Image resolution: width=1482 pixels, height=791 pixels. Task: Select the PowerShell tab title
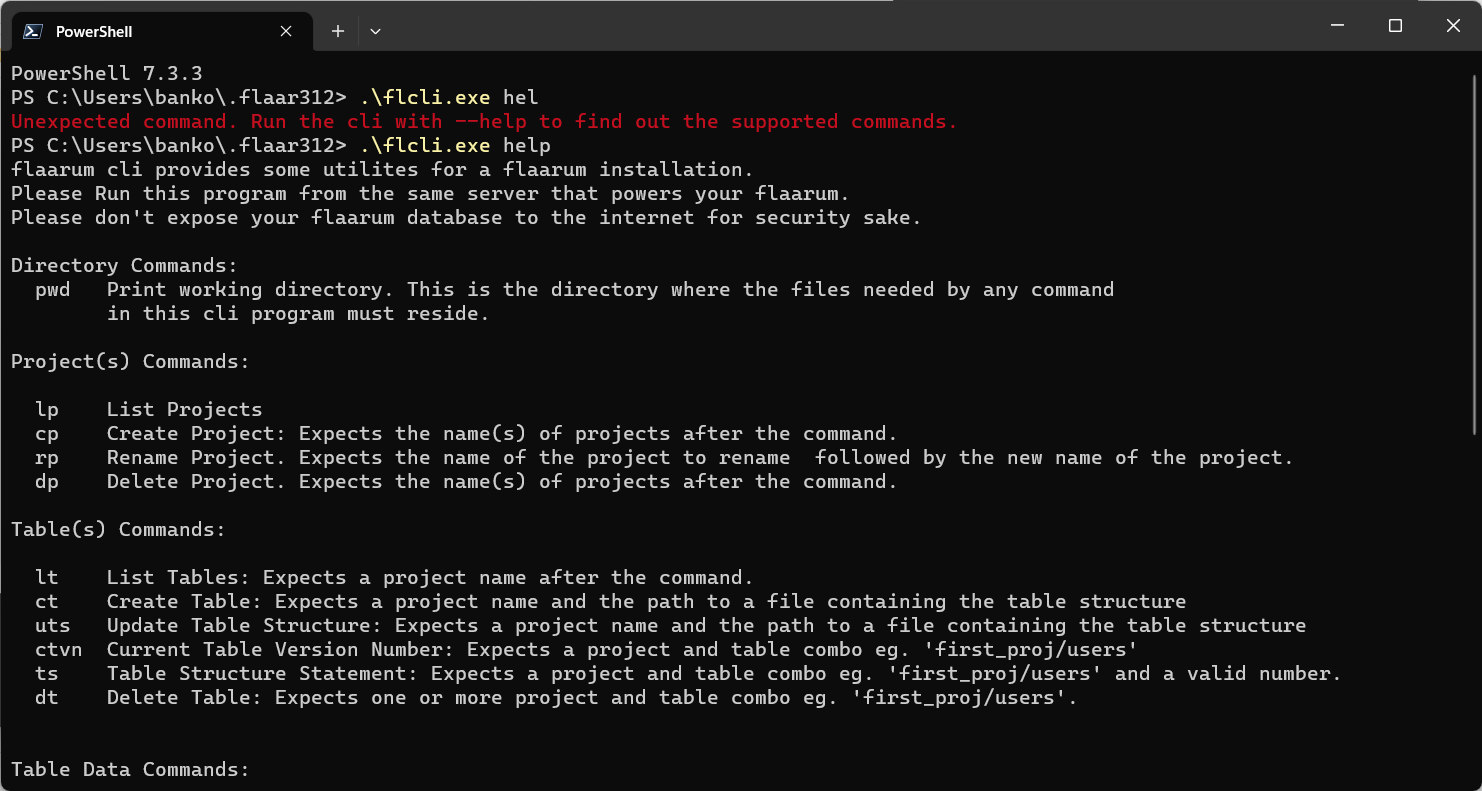(94, 32)
